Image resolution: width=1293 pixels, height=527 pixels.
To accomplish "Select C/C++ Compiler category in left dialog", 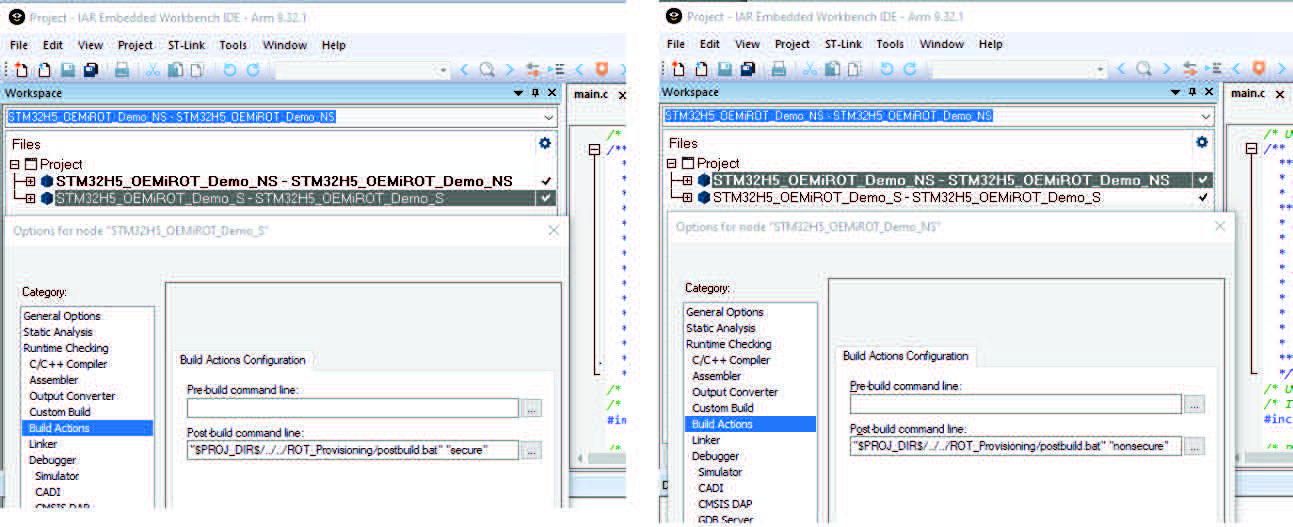I will tap(68, 364).
